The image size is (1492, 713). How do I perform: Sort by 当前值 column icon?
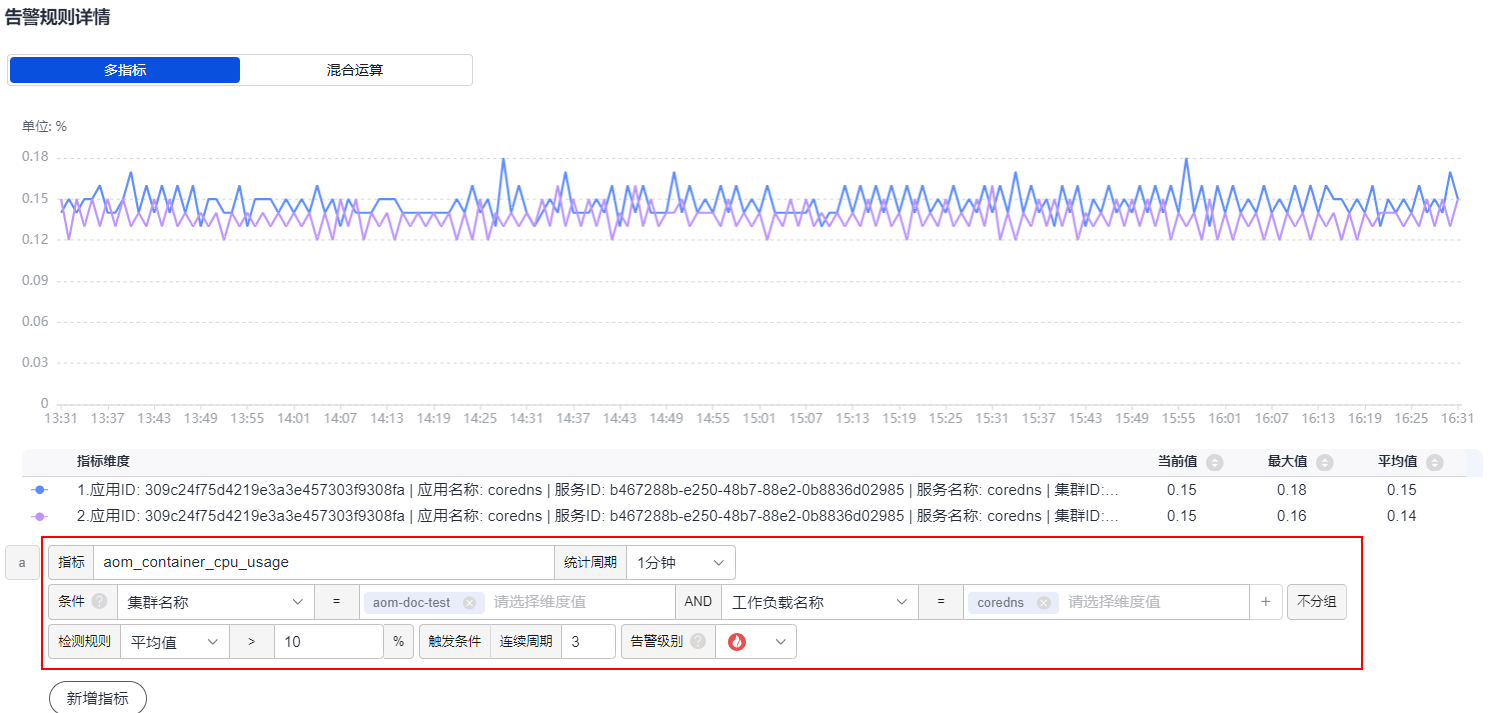pos(1215,462)
